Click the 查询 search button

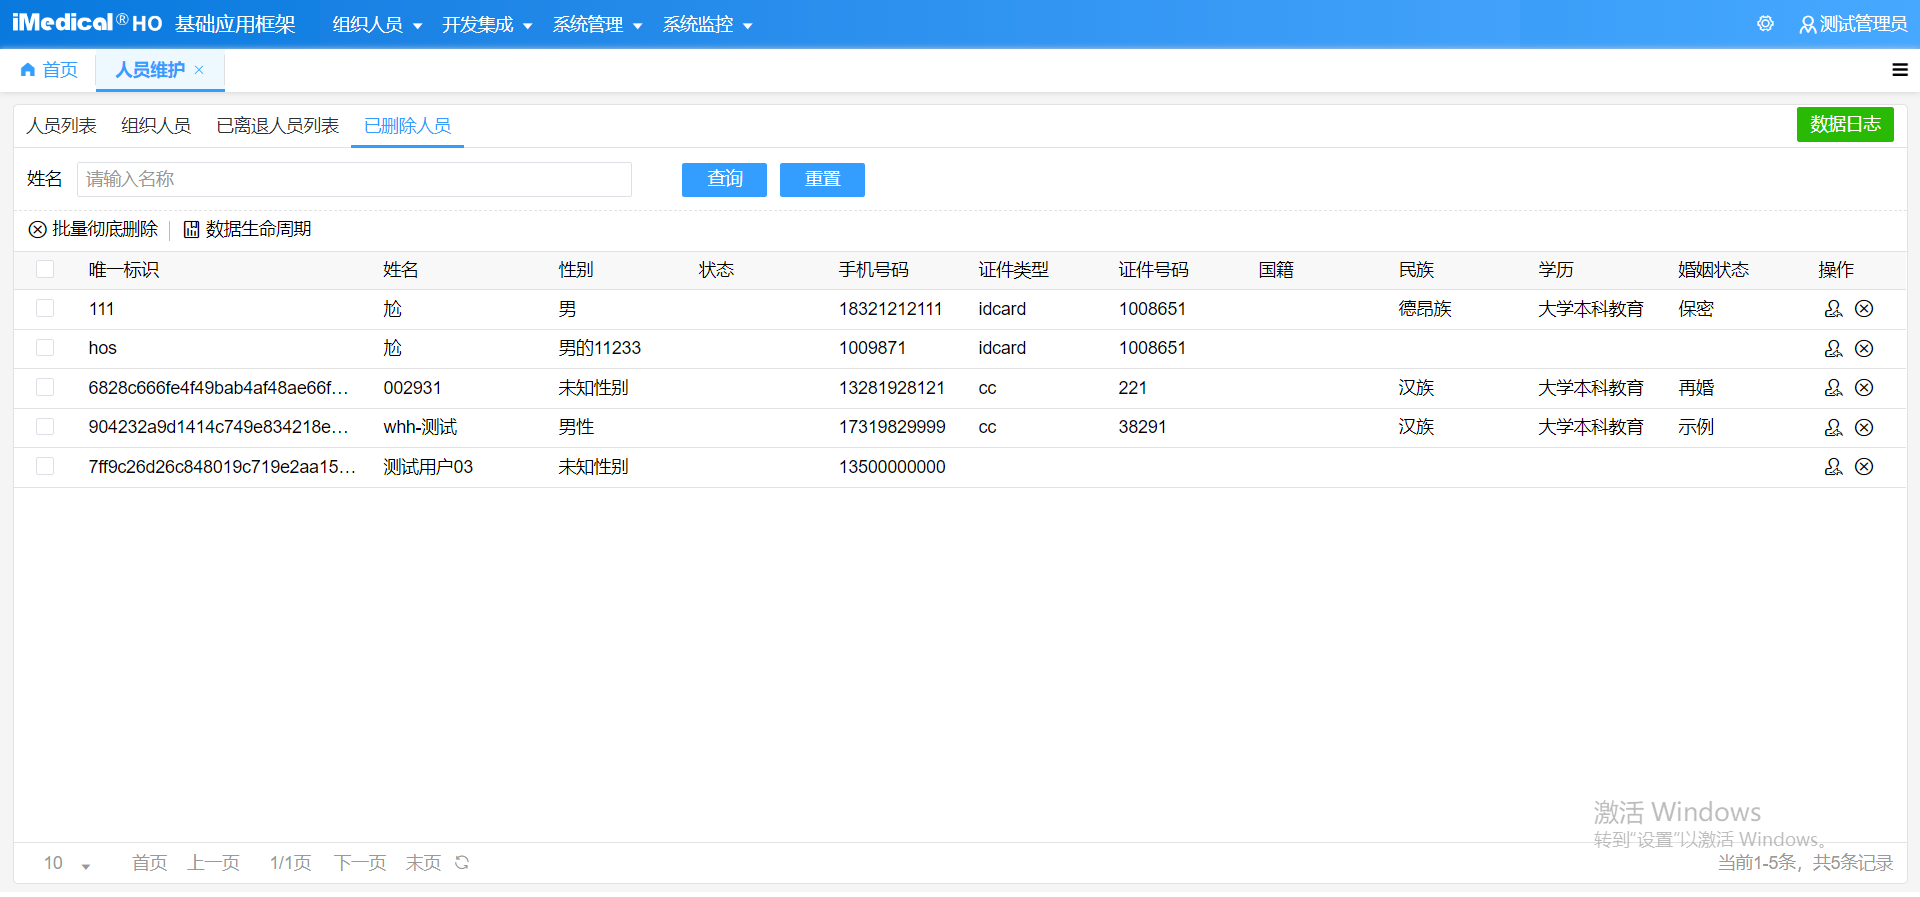[x=724, y=180]
